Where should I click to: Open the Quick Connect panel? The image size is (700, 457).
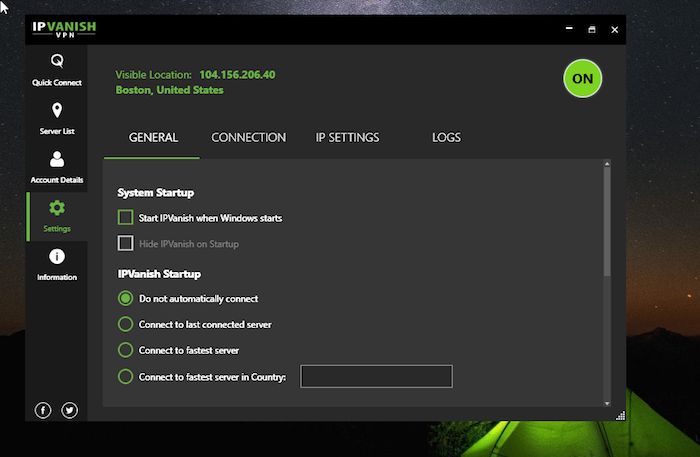(x=57, y=70)
